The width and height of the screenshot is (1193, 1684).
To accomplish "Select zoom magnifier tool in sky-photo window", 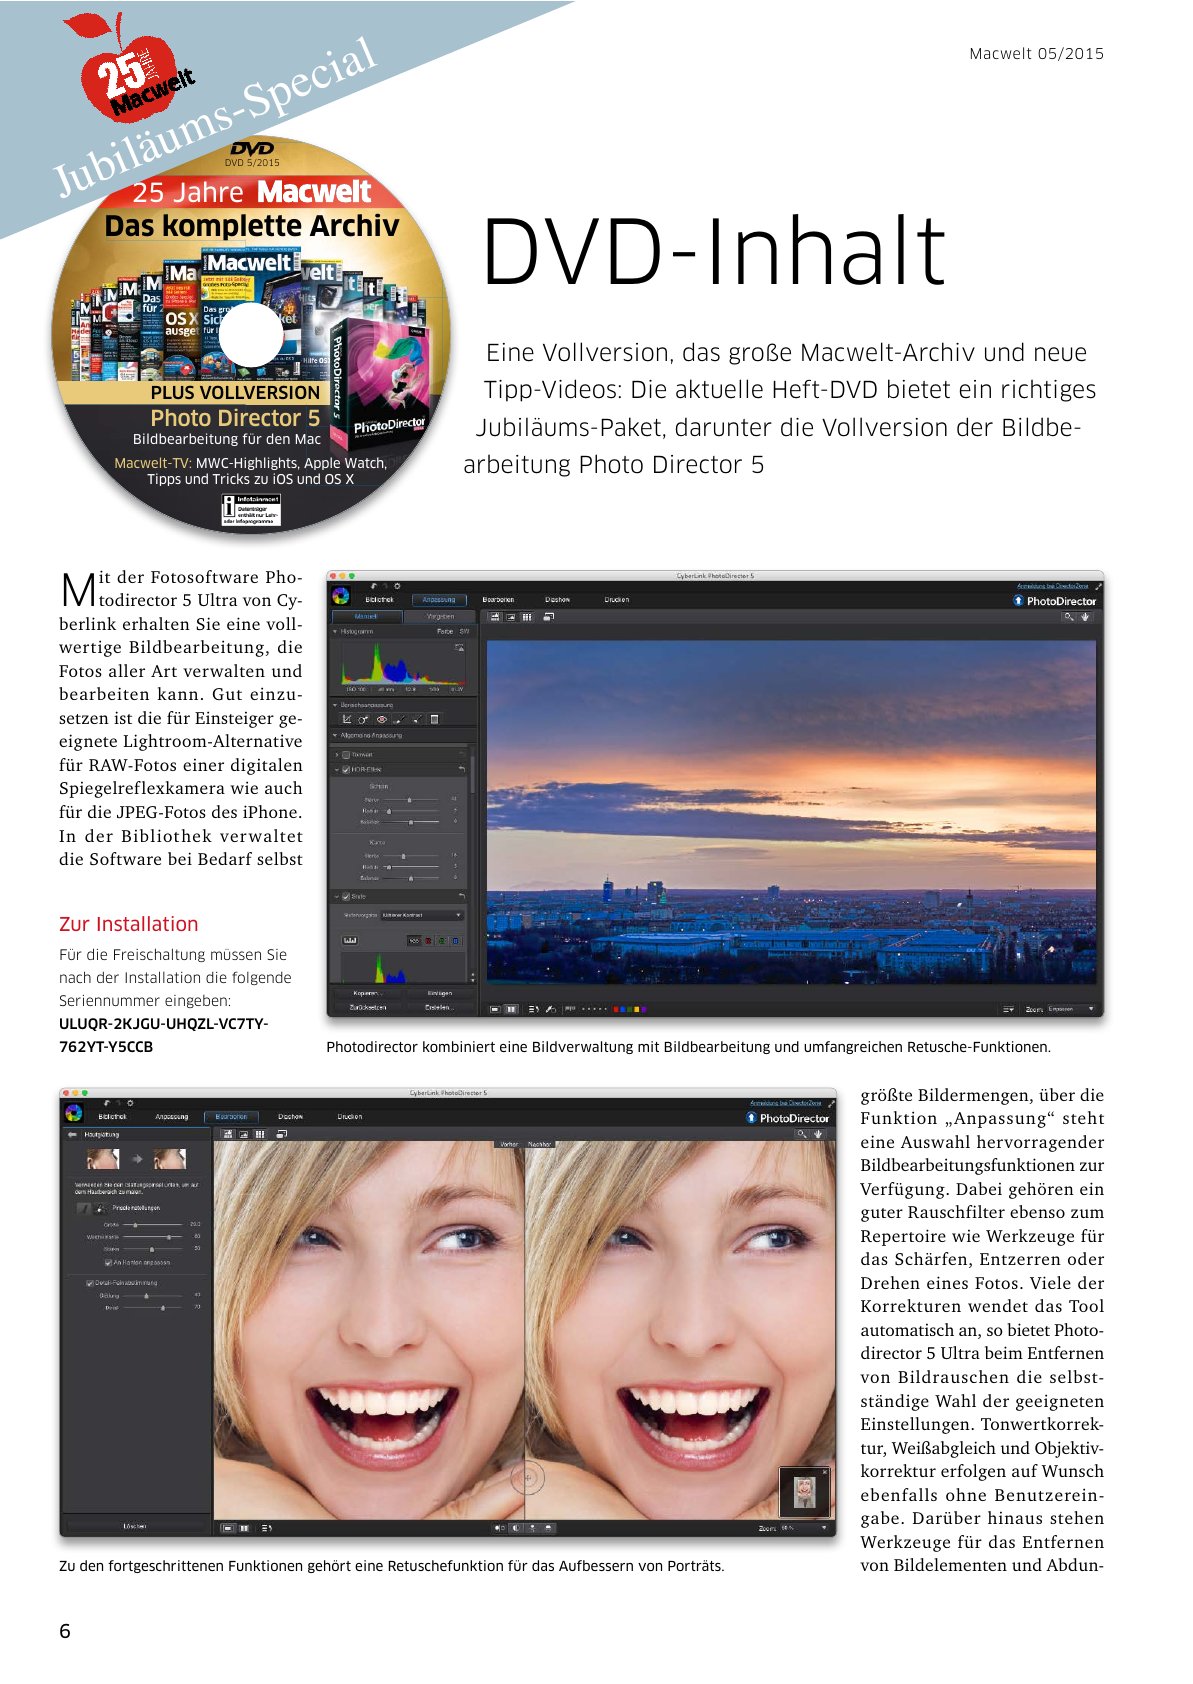I will [1069, 617].
